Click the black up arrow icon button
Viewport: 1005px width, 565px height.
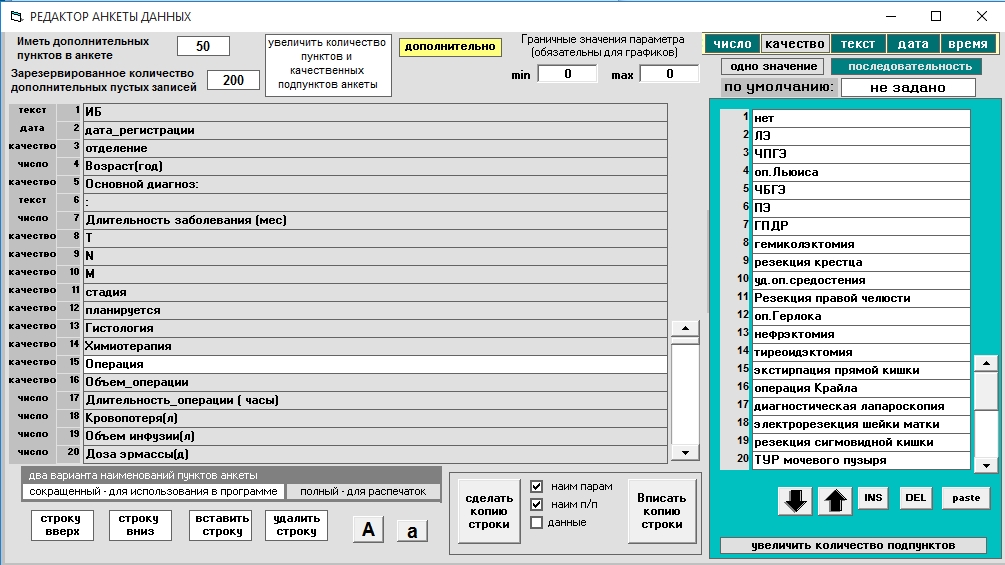[834, 499]
